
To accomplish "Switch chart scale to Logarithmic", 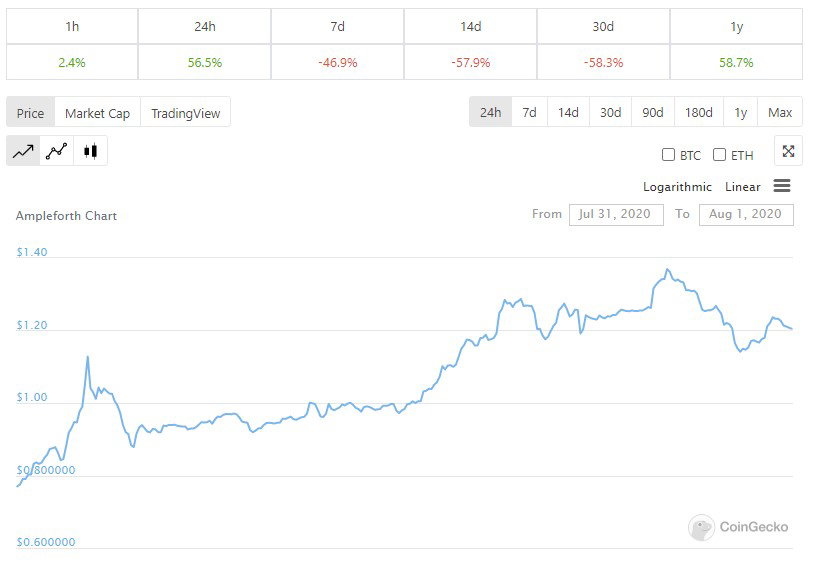I will pos(677,187).
